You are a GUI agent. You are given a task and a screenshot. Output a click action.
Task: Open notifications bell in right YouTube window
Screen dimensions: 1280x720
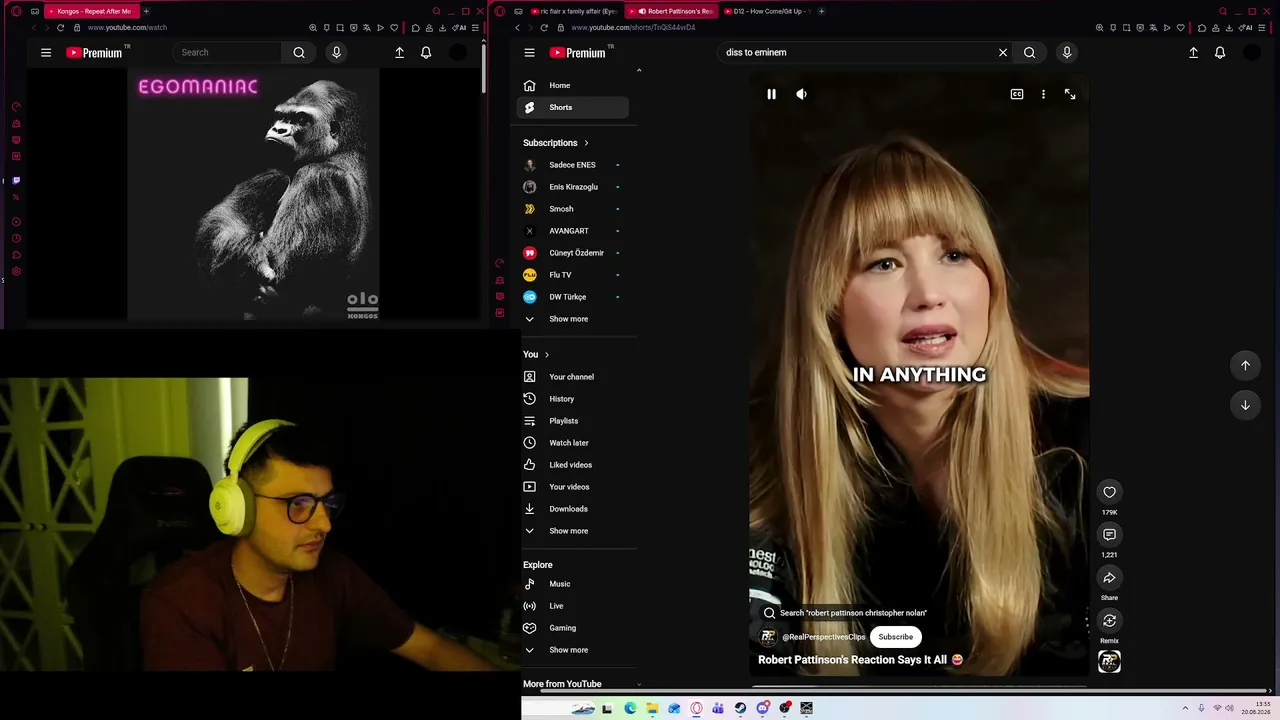pos(1220,52)
